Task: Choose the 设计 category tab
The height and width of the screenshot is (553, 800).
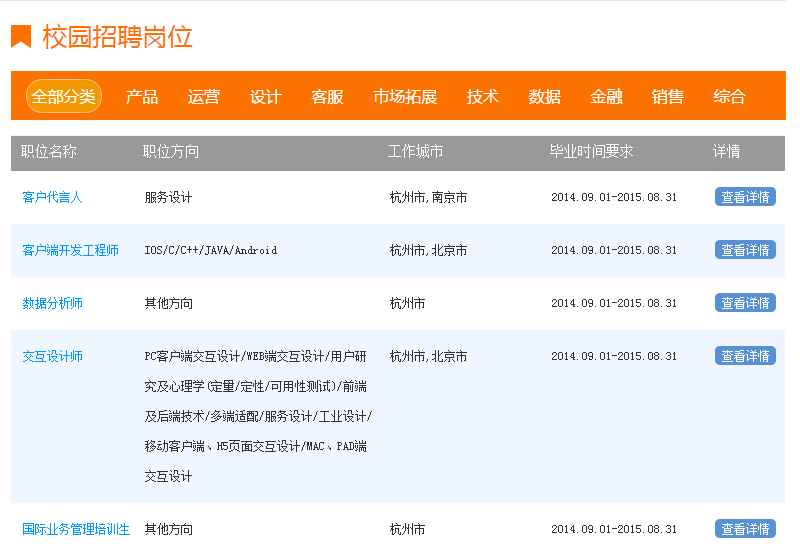Action: [265, 96]
